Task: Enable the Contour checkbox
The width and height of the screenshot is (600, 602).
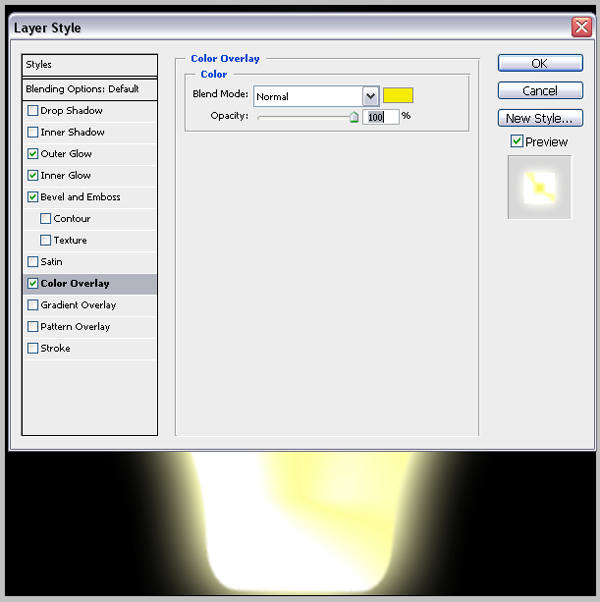Action: [45, 218]
